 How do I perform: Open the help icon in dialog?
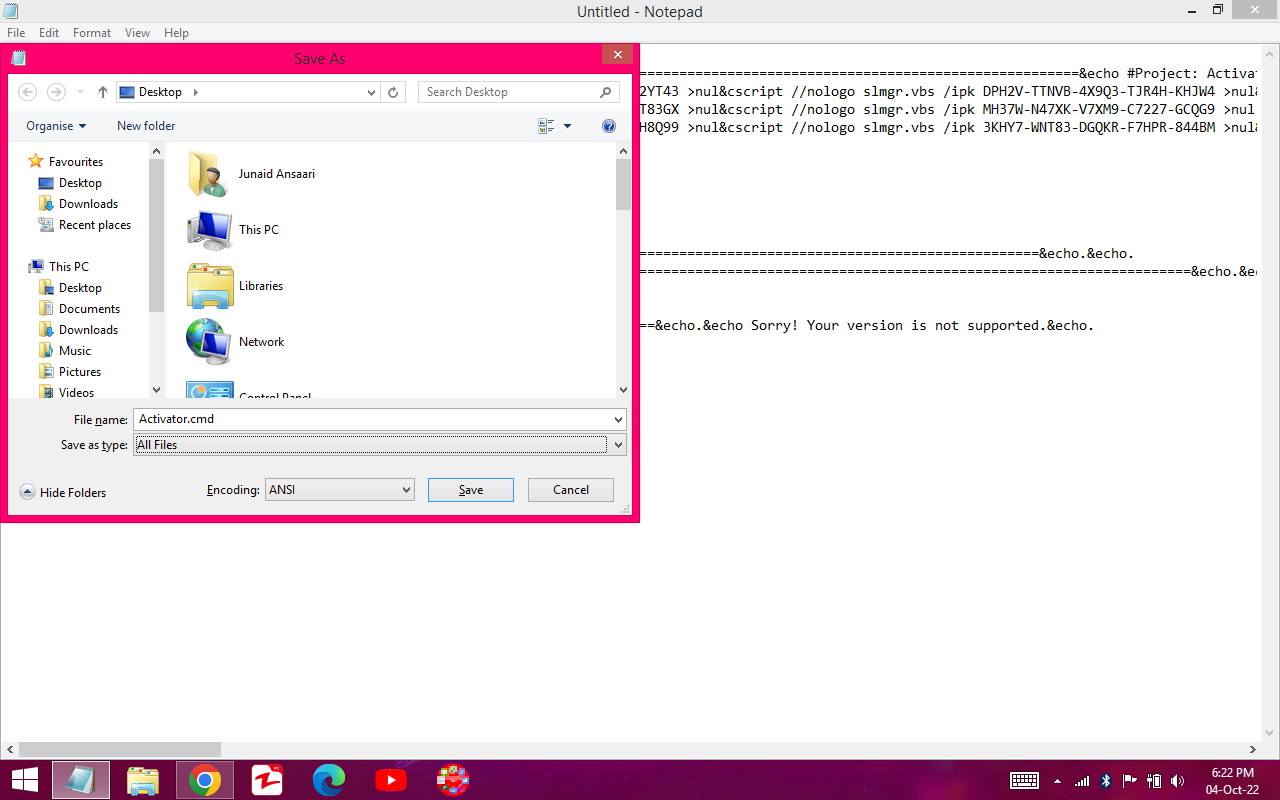click(x=609, y=126)
